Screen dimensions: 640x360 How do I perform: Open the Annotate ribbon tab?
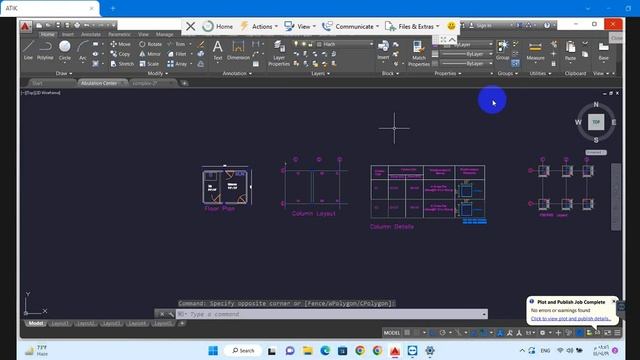pyautogui.click(x=91, y=35)
